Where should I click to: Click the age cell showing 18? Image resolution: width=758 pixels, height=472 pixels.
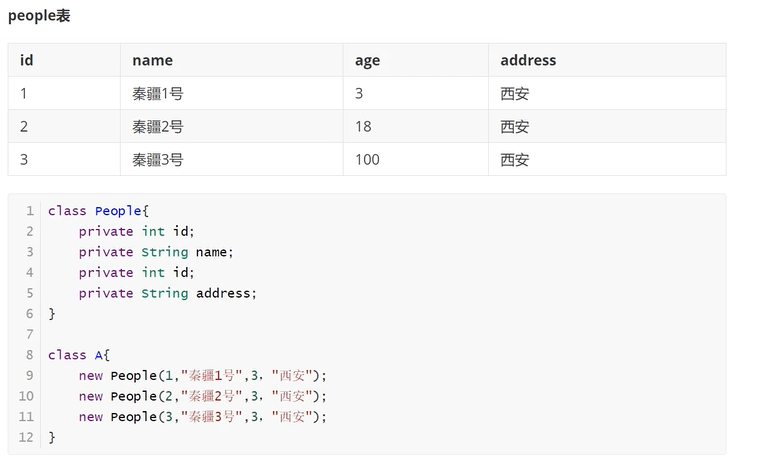364,127
